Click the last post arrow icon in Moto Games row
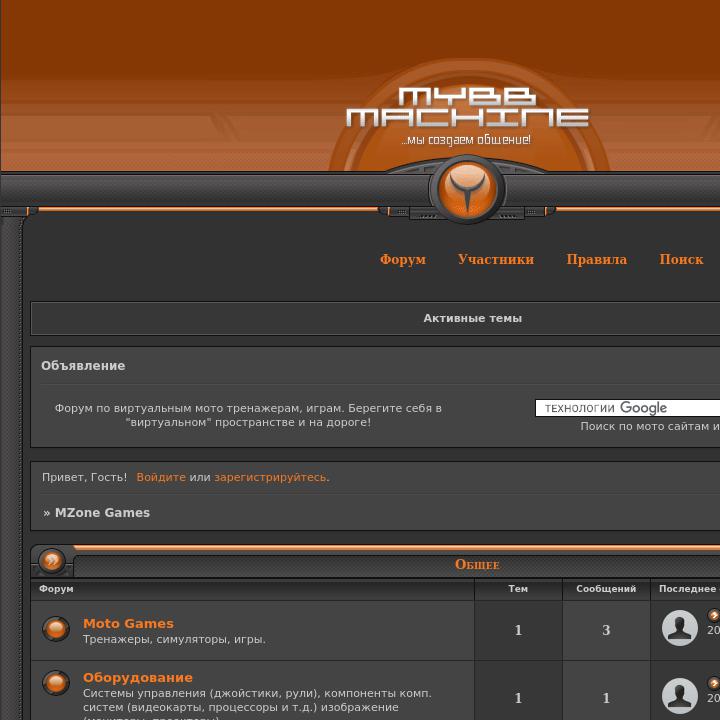The height and width of the screenshot is (720, 720). pos(714,615)
